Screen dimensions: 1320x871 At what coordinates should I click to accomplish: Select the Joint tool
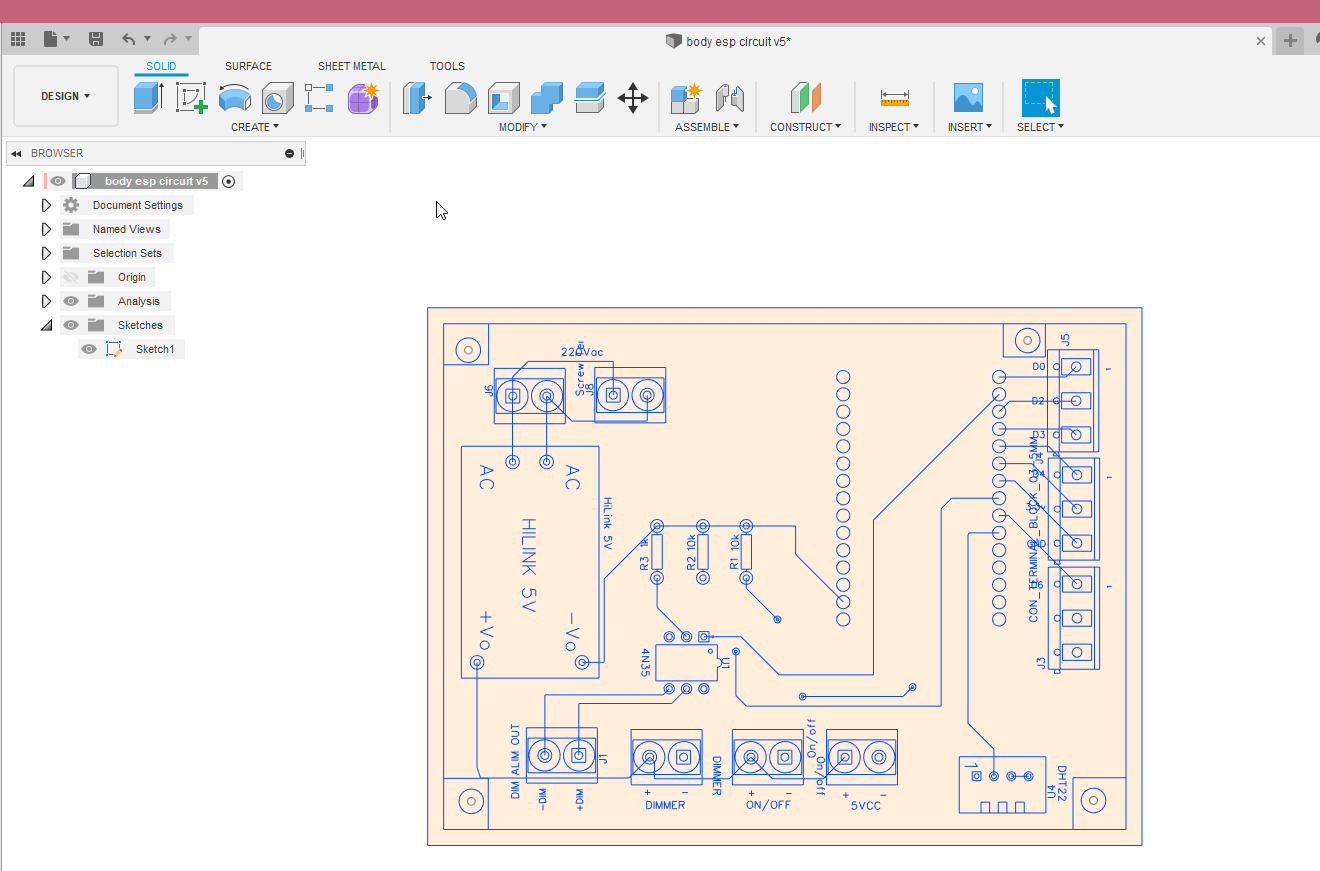click(x=729, y=98)
